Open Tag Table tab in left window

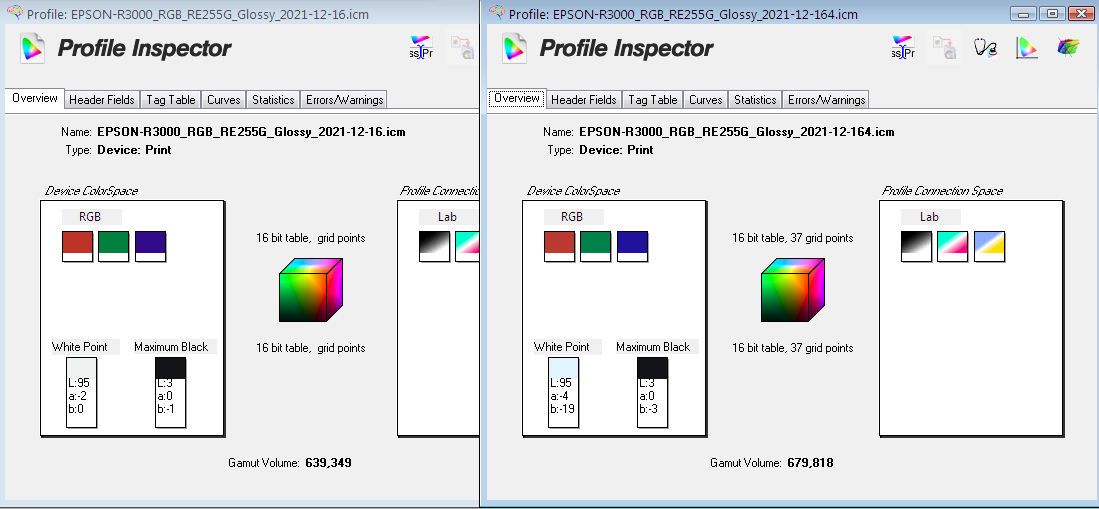tap(170, 100)
